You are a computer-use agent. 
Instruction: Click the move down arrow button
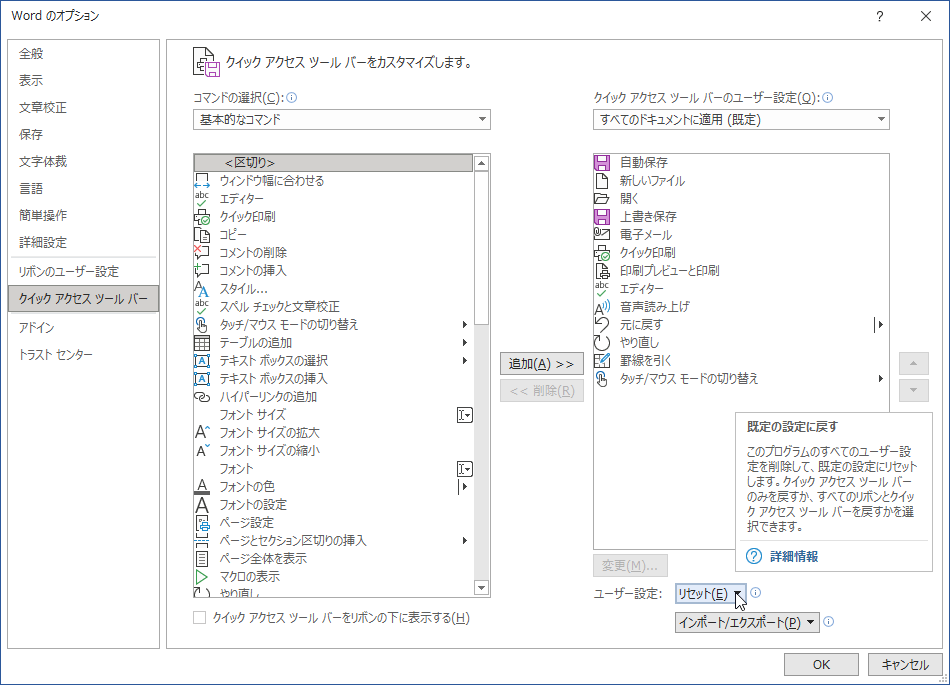pyautogui.click(x=914, y=391)
